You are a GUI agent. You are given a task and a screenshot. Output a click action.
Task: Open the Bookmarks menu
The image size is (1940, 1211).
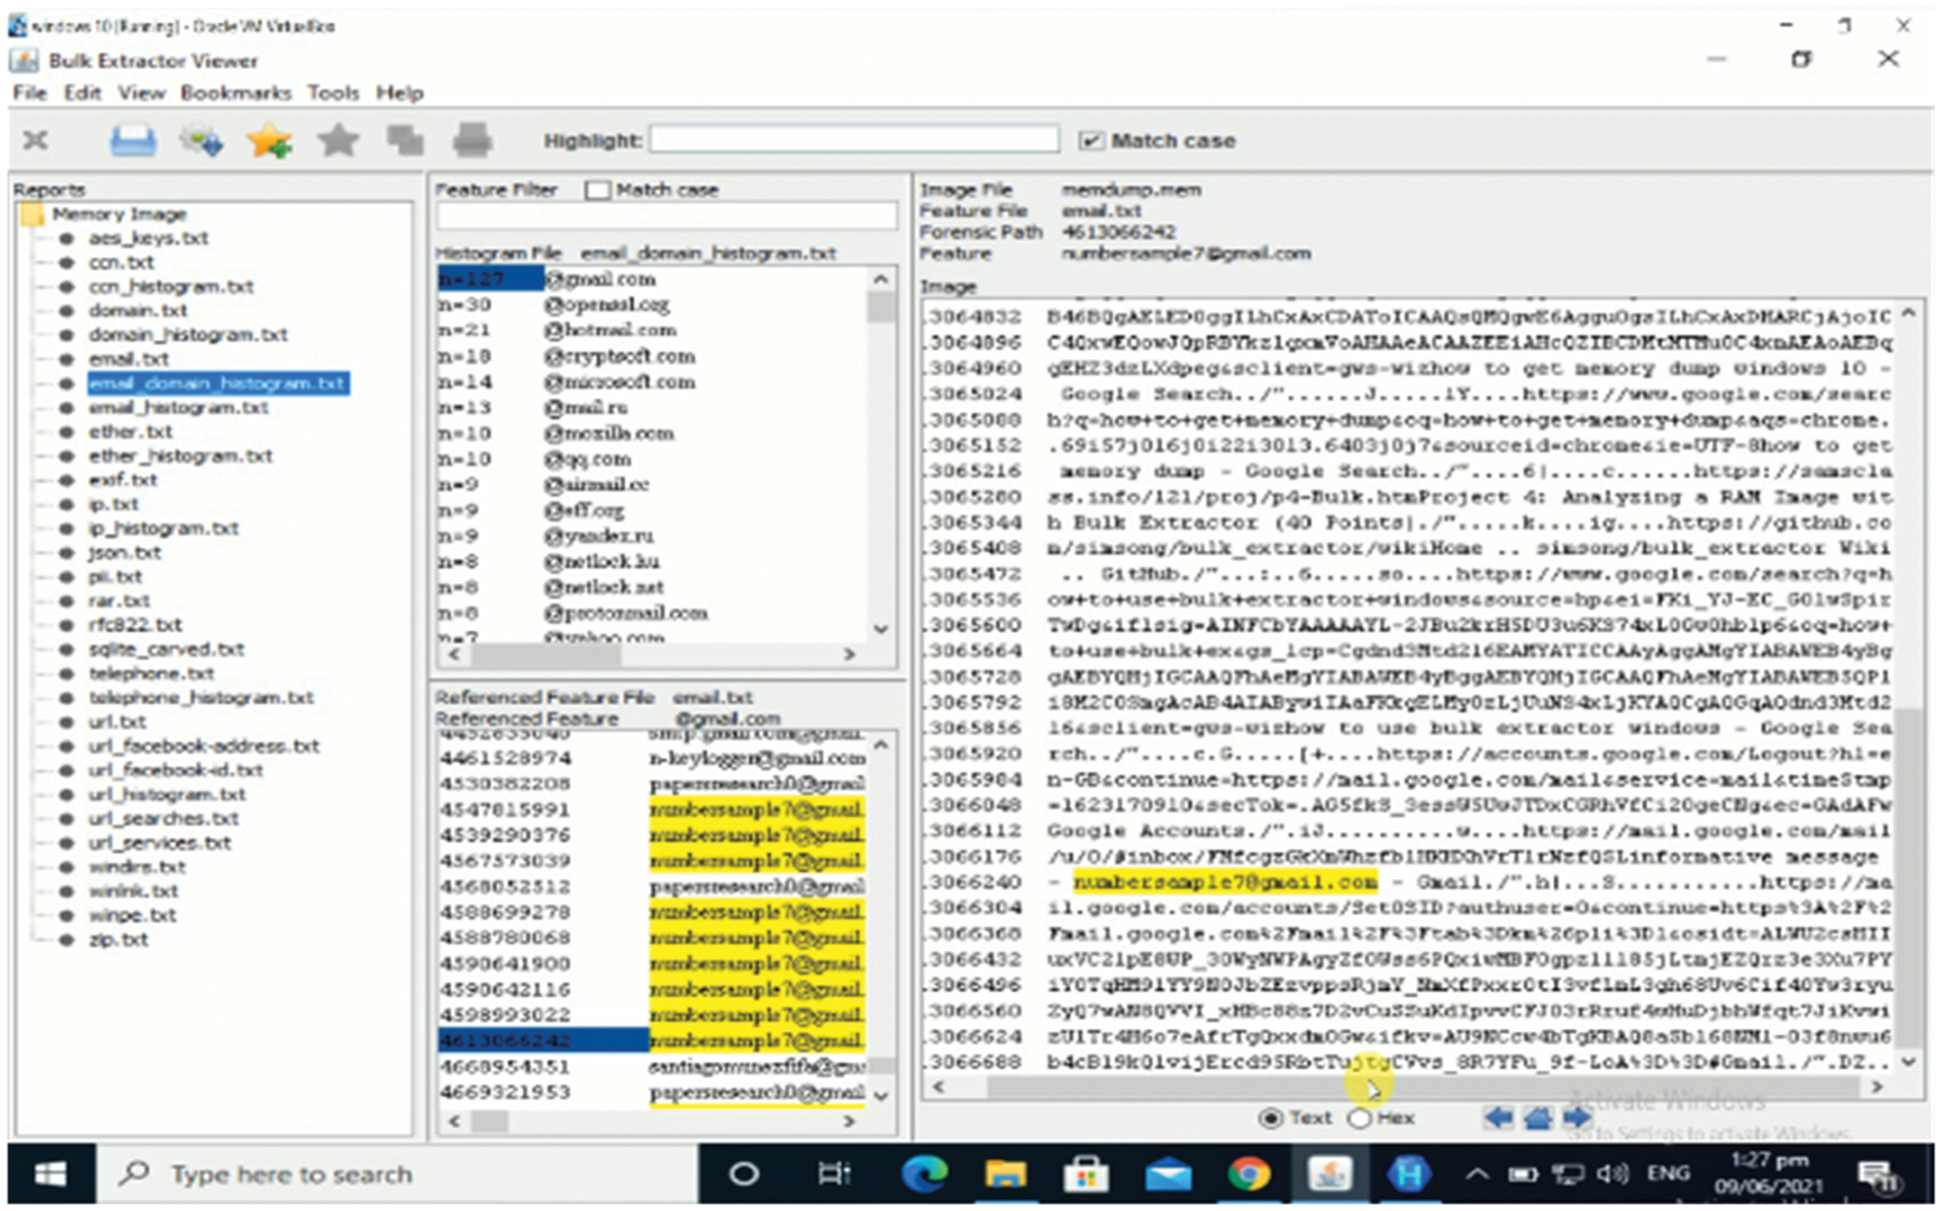pos(235,93)
